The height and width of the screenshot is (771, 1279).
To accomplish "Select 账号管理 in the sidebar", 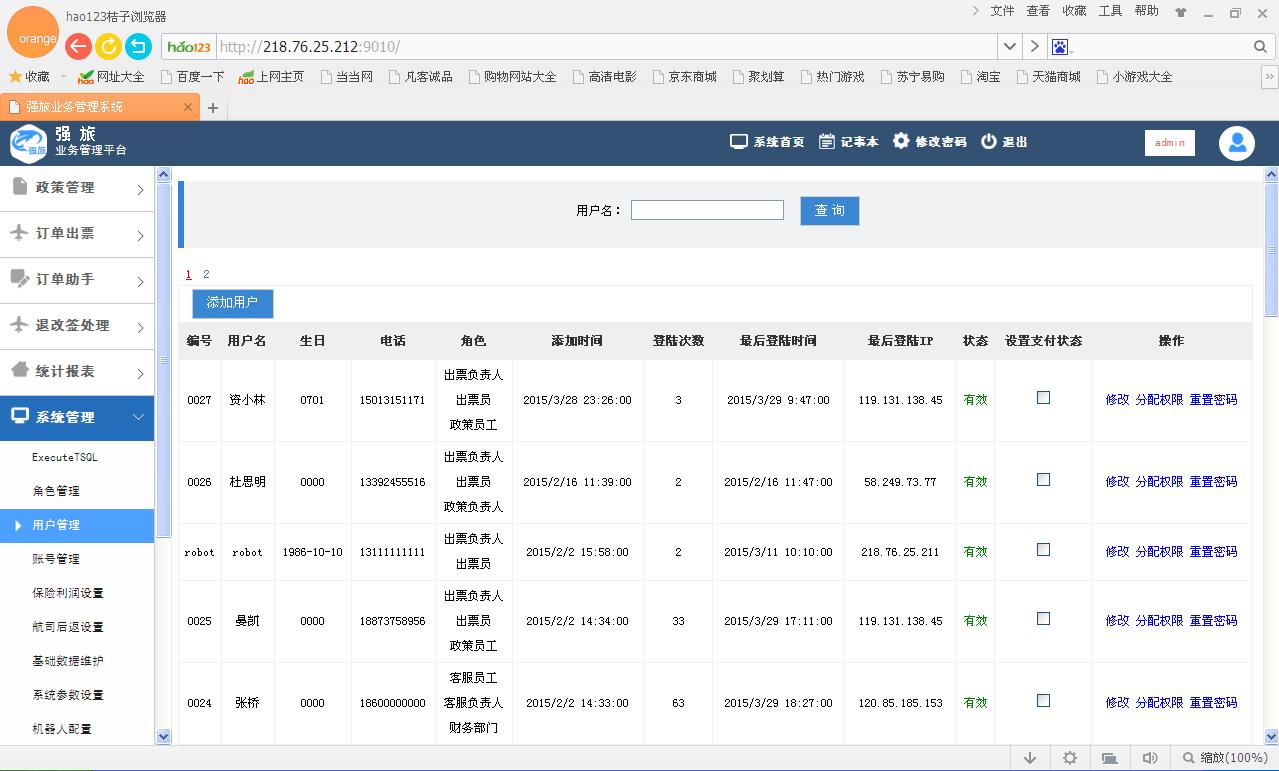I will (56, 559).
